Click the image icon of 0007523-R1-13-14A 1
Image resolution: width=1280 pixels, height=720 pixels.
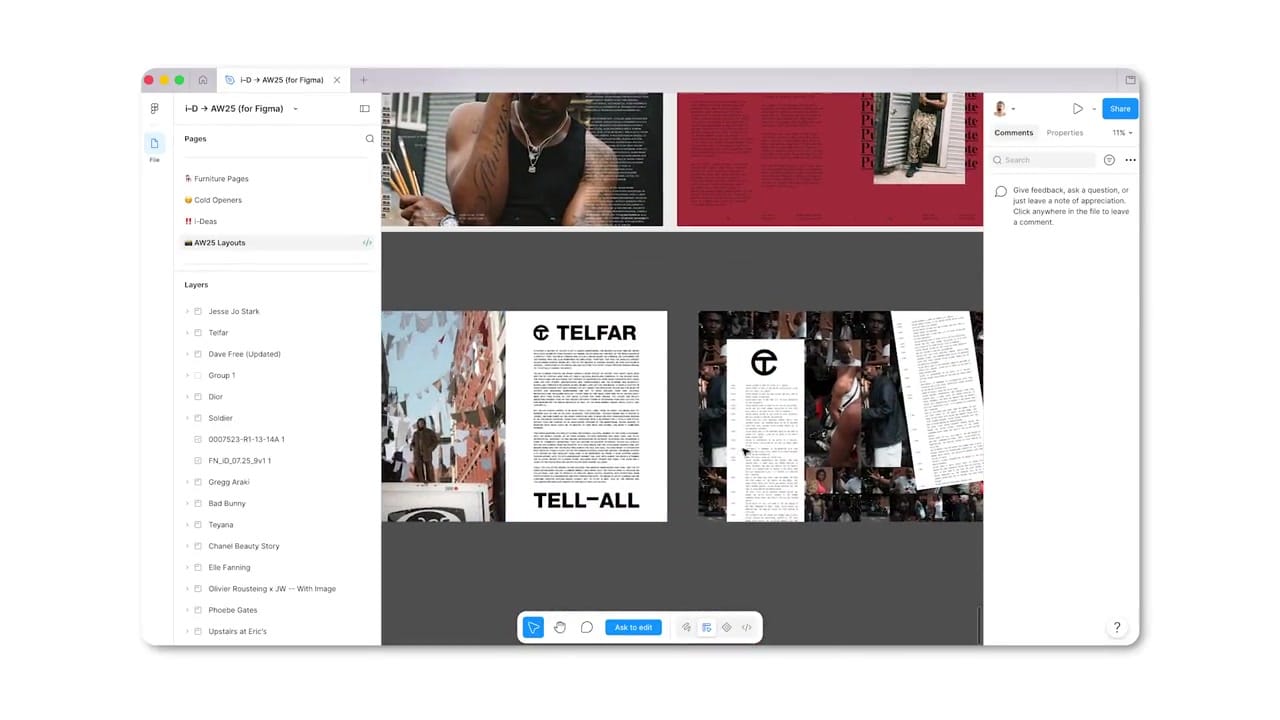pyautogui.click(x=198, y=439)
